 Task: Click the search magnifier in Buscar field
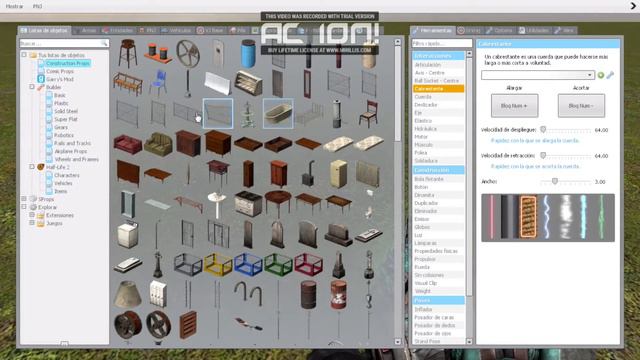tap(104, 43)
